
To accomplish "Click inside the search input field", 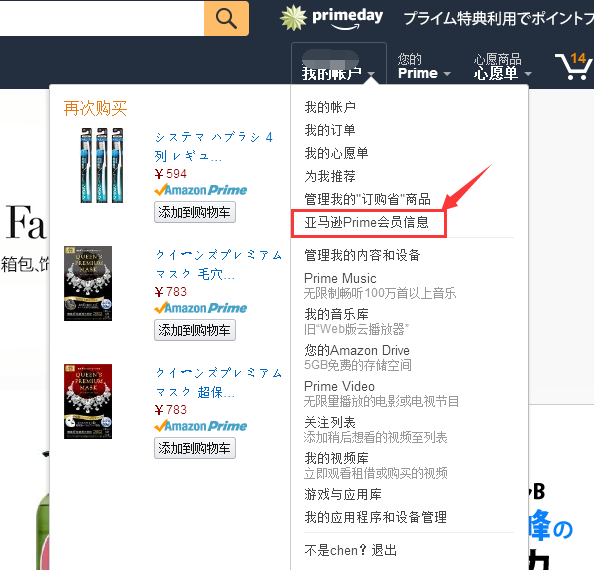I will coord(102,19).
